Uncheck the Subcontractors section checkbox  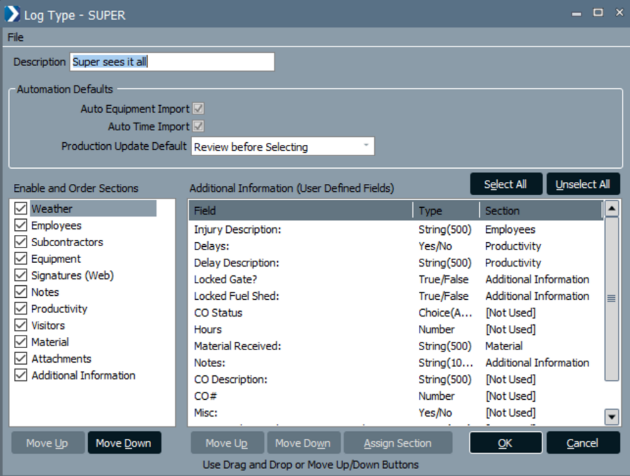pos(20,242)
